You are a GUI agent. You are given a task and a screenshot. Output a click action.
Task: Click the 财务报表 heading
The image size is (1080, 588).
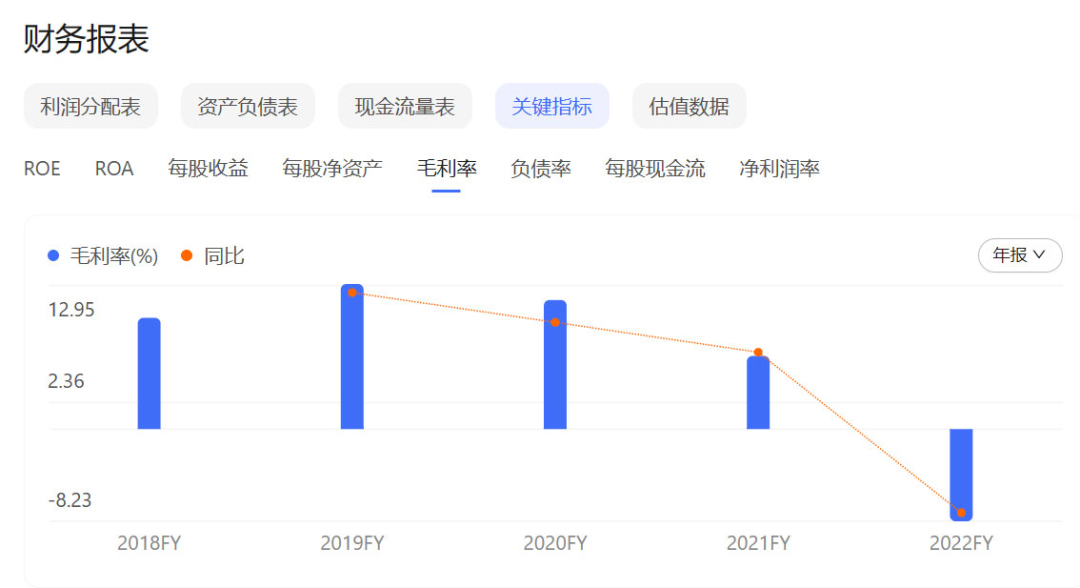tap(86, 39)
